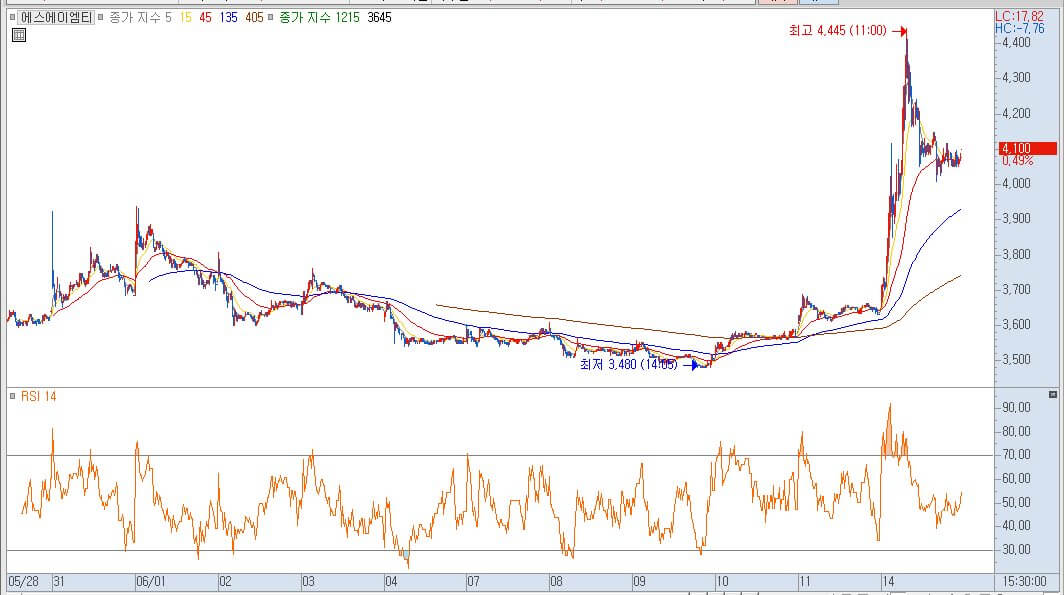
Task: Select the blue 135 moving average label
Action: [229, 18]
